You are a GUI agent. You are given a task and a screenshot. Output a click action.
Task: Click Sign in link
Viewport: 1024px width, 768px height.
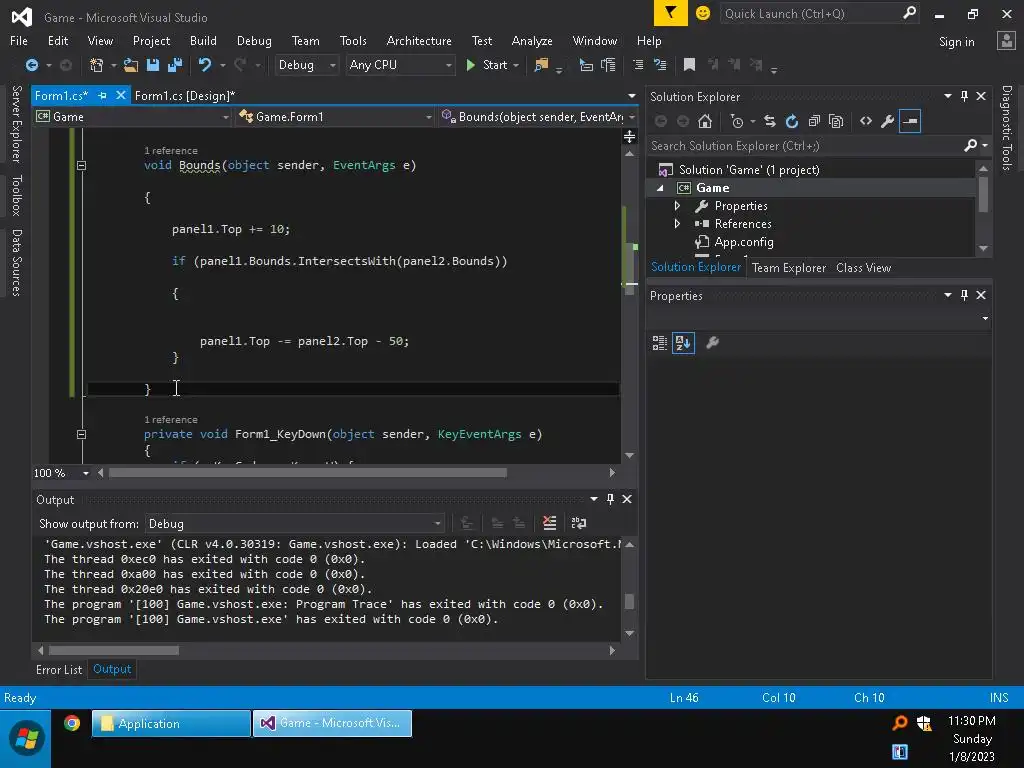click(956, 42)
